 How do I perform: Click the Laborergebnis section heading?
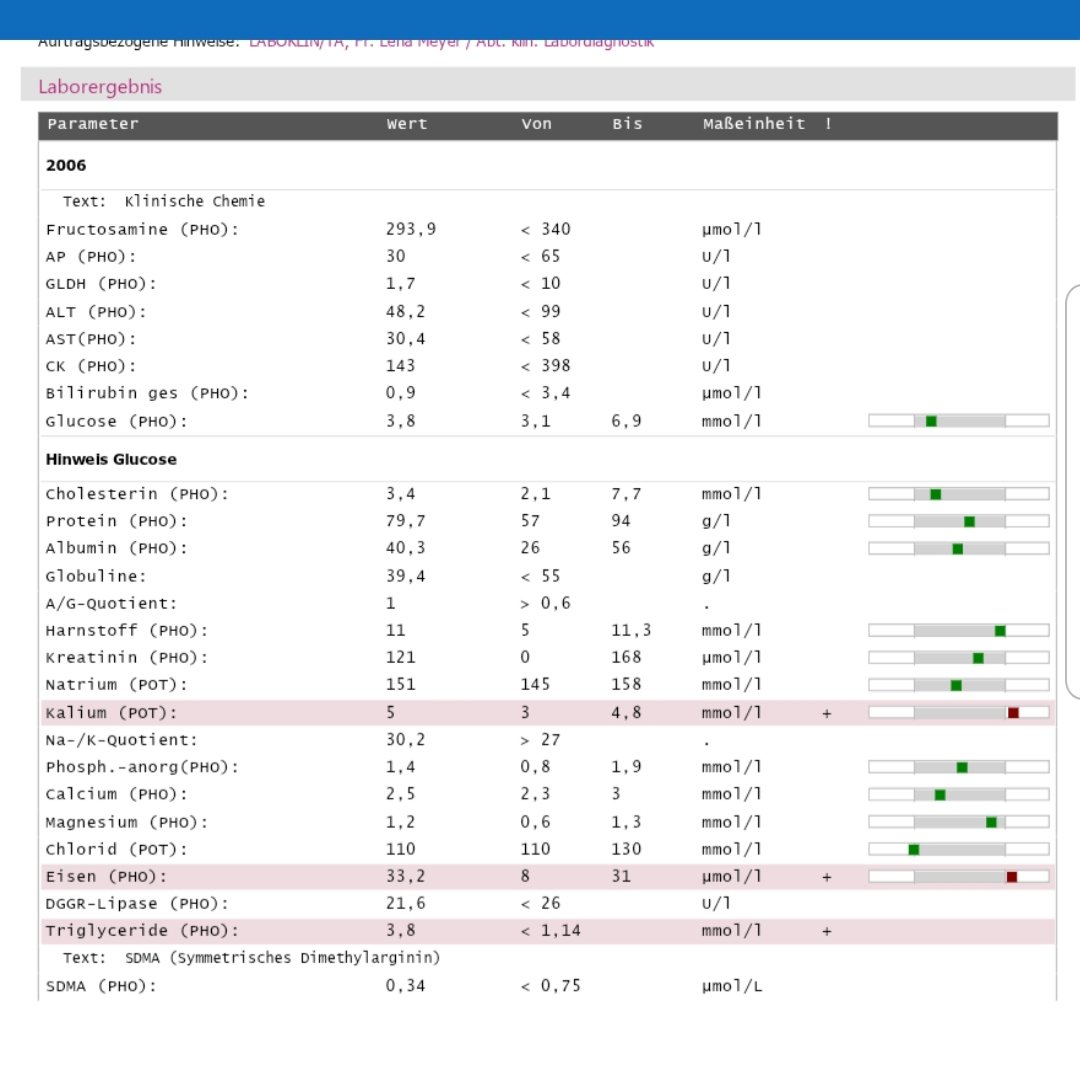tap(100, 87)
